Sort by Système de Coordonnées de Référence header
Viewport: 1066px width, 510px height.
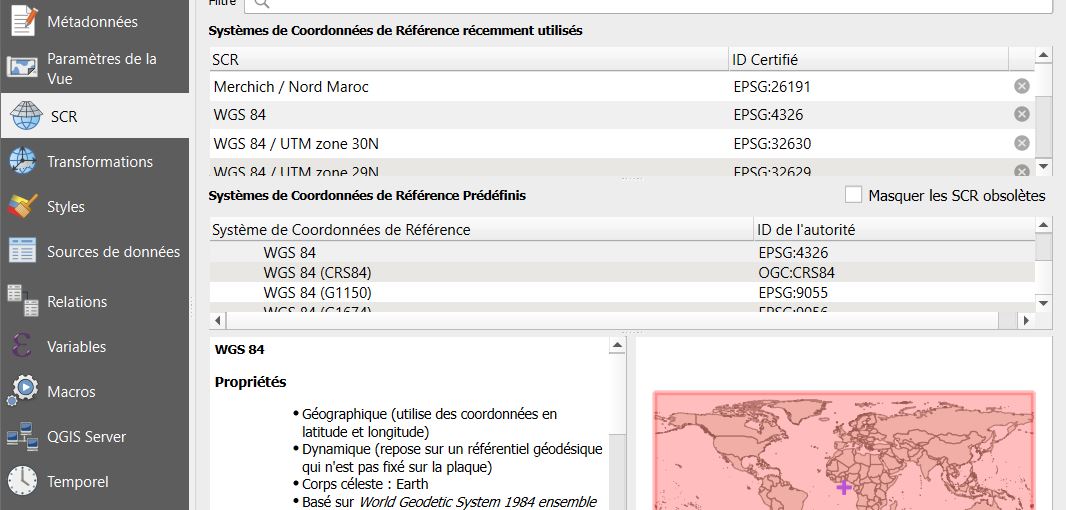[x=481, y=229]
